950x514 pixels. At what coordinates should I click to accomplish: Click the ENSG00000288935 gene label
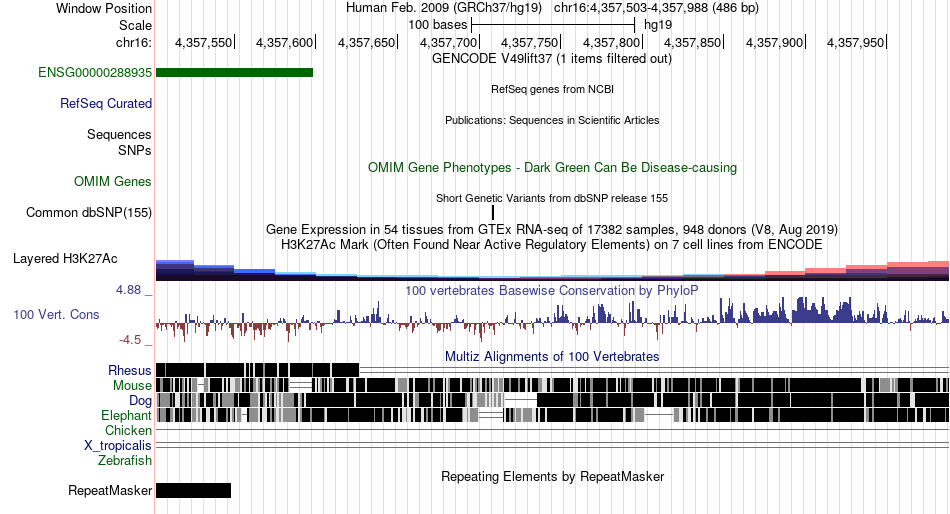[x=95, y=73]
